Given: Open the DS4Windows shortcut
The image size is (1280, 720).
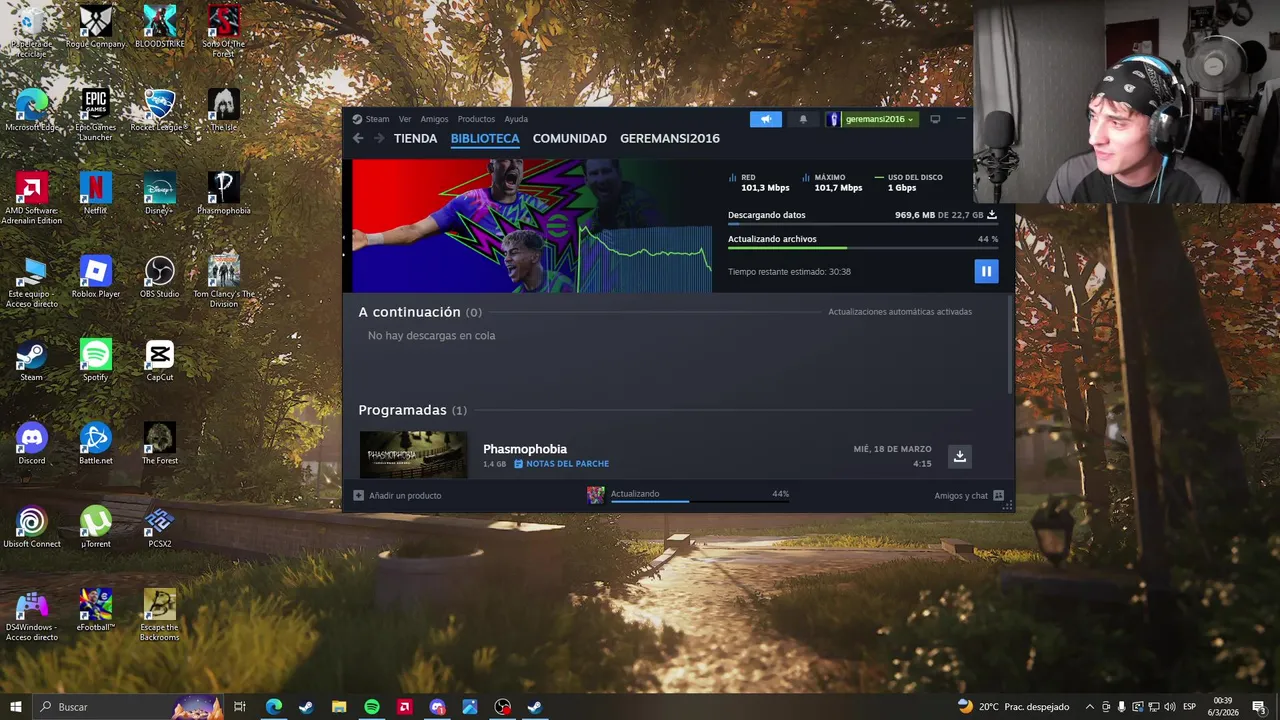Looking at the screenshot, I should [31, 616].
